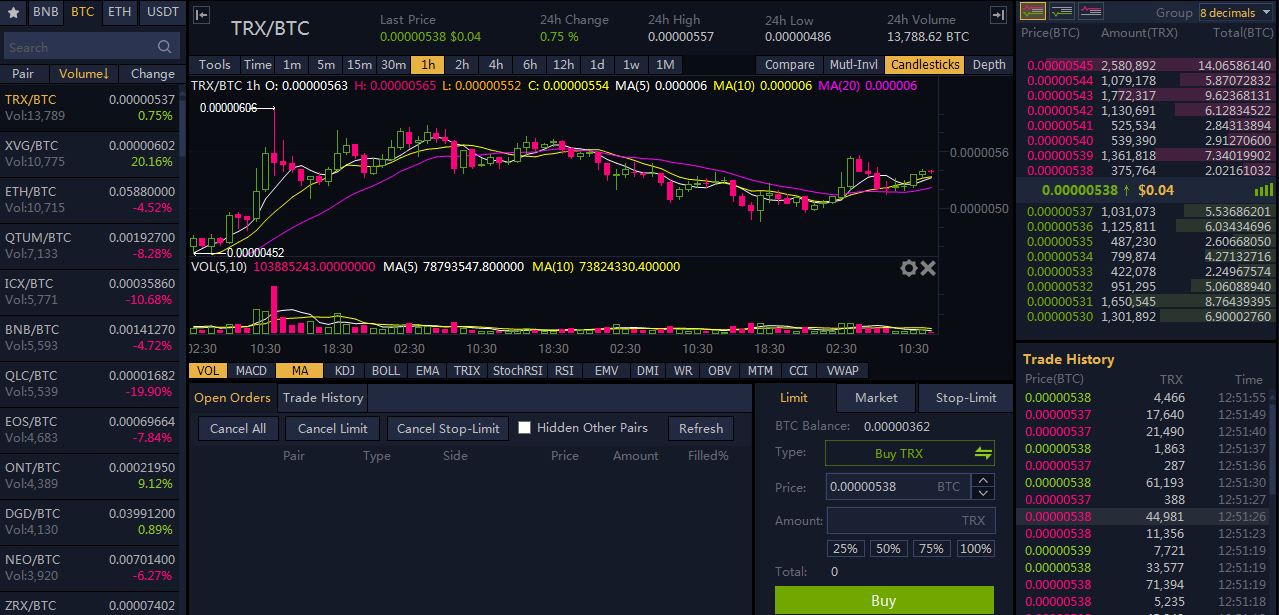Increase price with the up stepper
This screenshot has width=1279, height=615.
pyautogui.click(x=984, y=481)
